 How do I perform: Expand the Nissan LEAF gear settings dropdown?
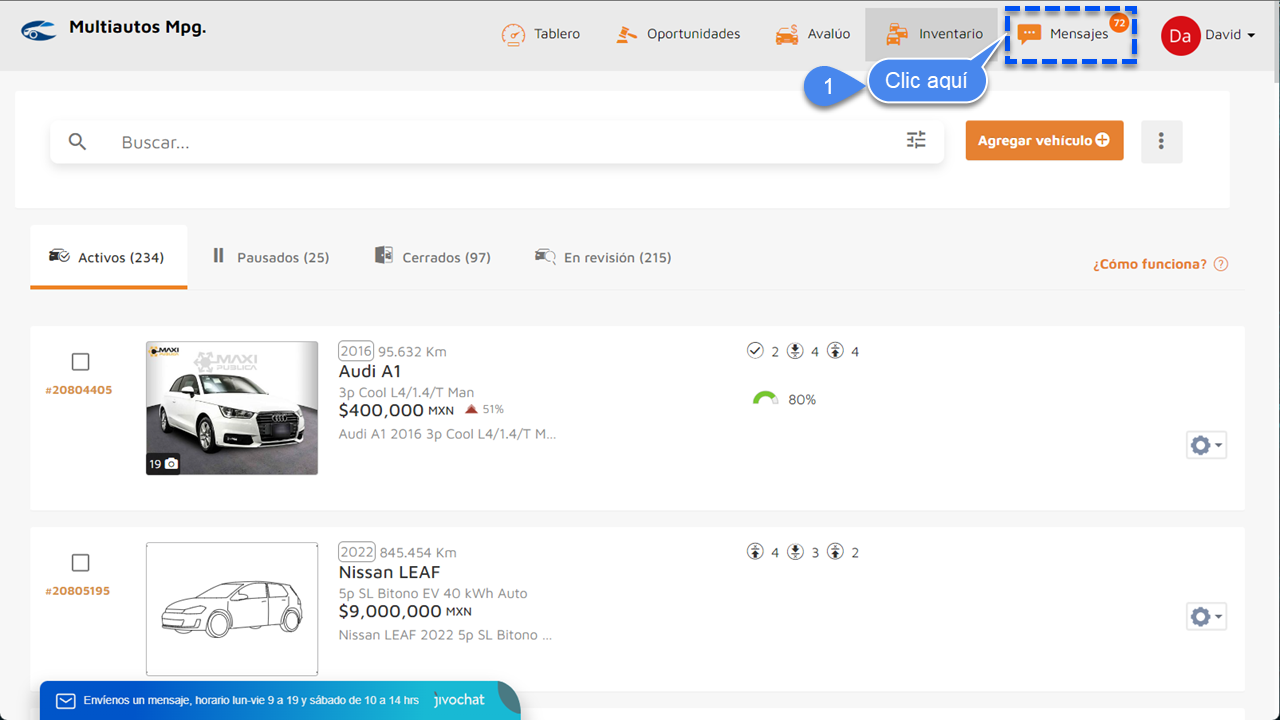click(1206, 616)
